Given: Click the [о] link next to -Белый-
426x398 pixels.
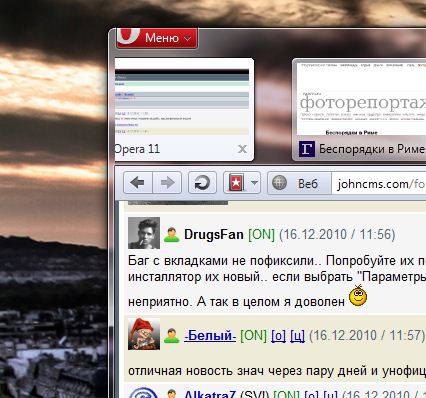Looking at the screenshot, I should (x=279, y=336).
